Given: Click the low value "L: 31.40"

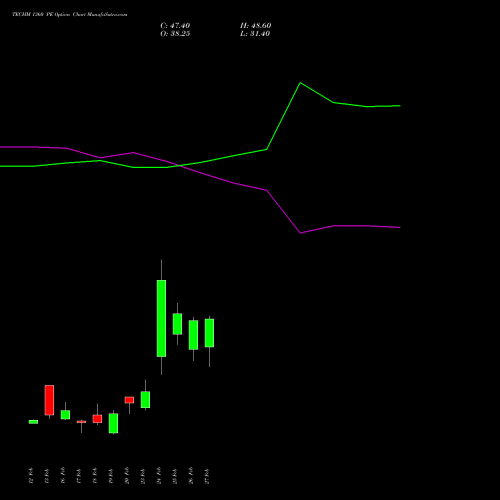Looking at the screenshot, I should 255,34.
